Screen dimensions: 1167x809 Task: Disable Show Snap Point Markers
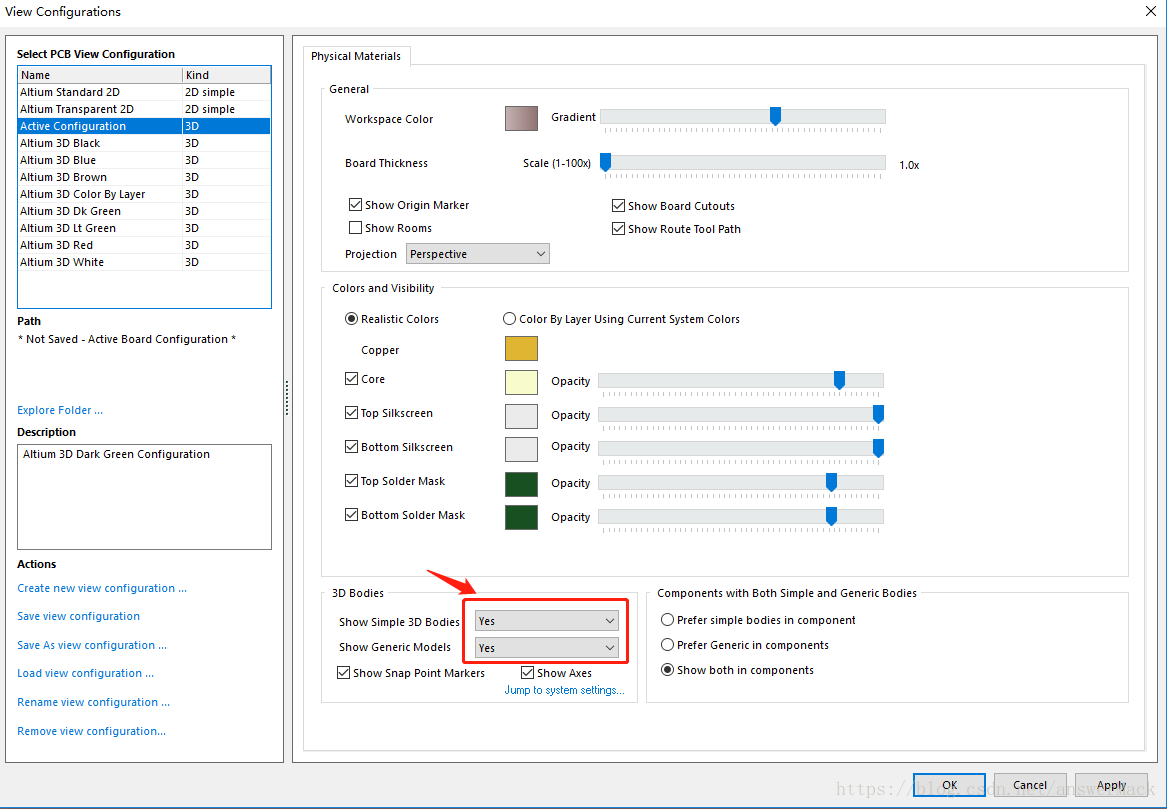tap(344, 673)
